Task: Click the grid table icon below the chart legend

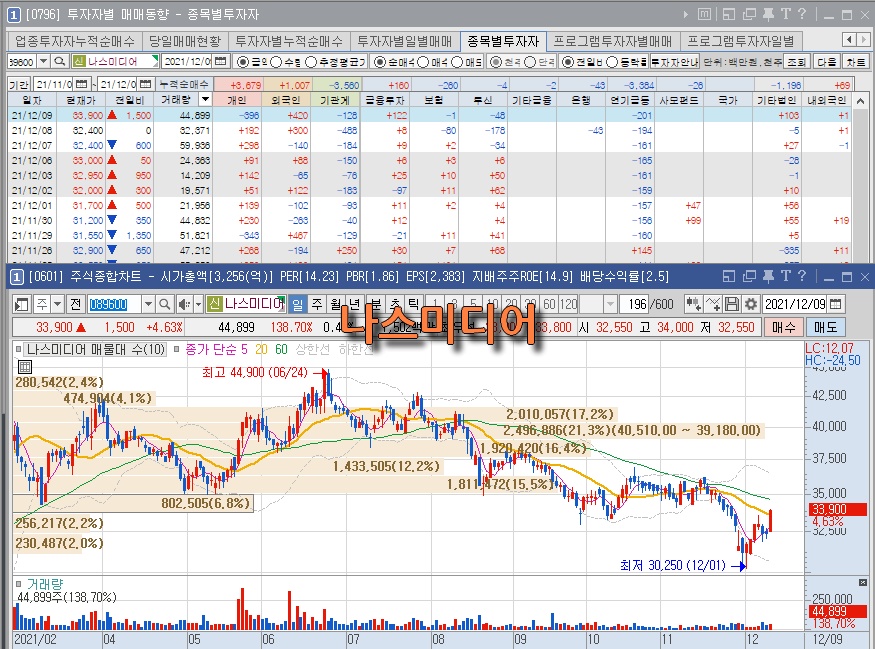Action: 25,367
